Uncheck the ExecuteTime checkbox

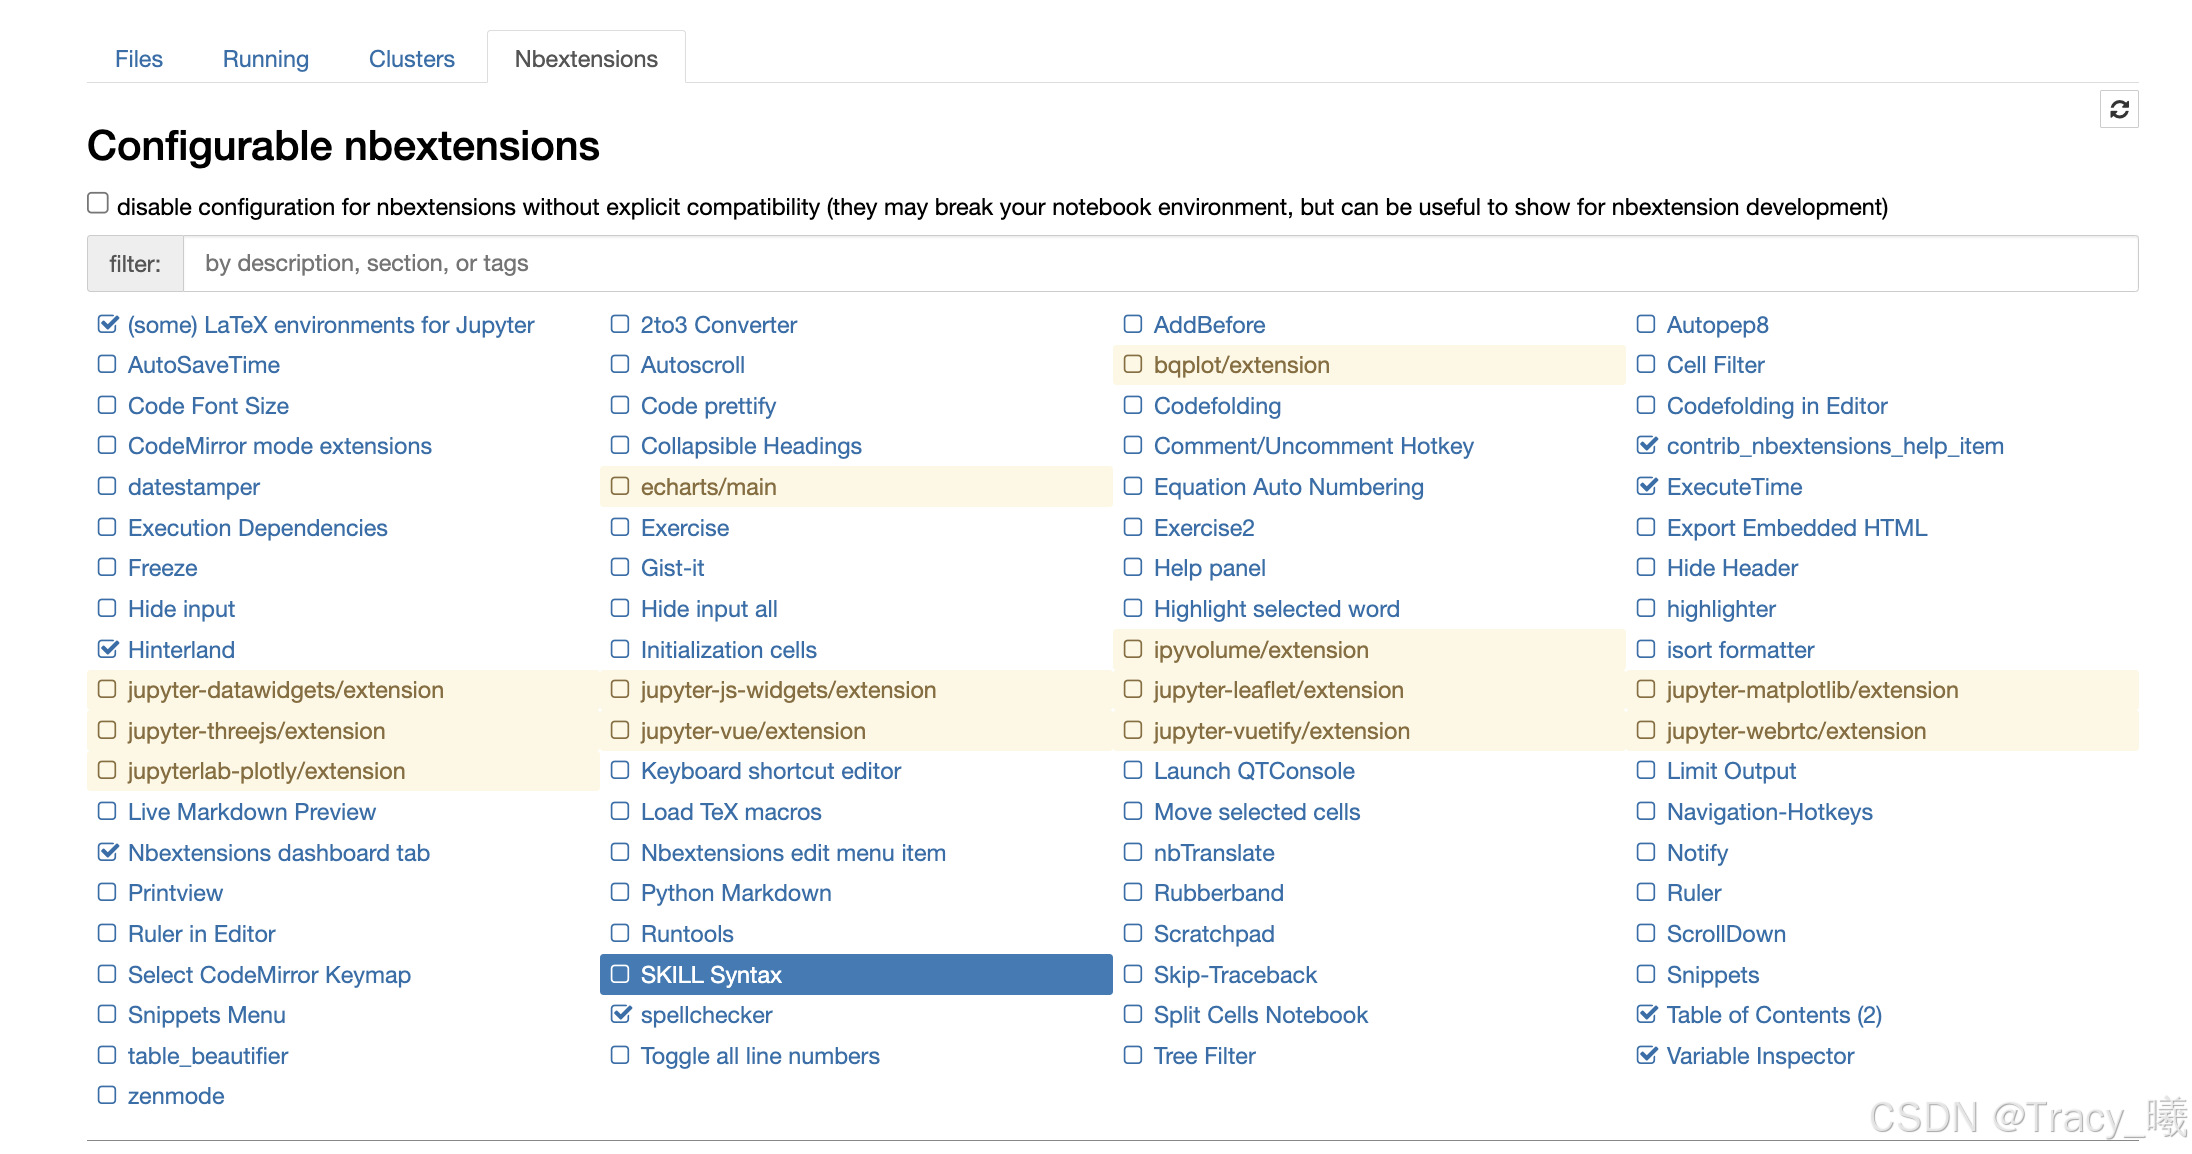(1646, 486)
